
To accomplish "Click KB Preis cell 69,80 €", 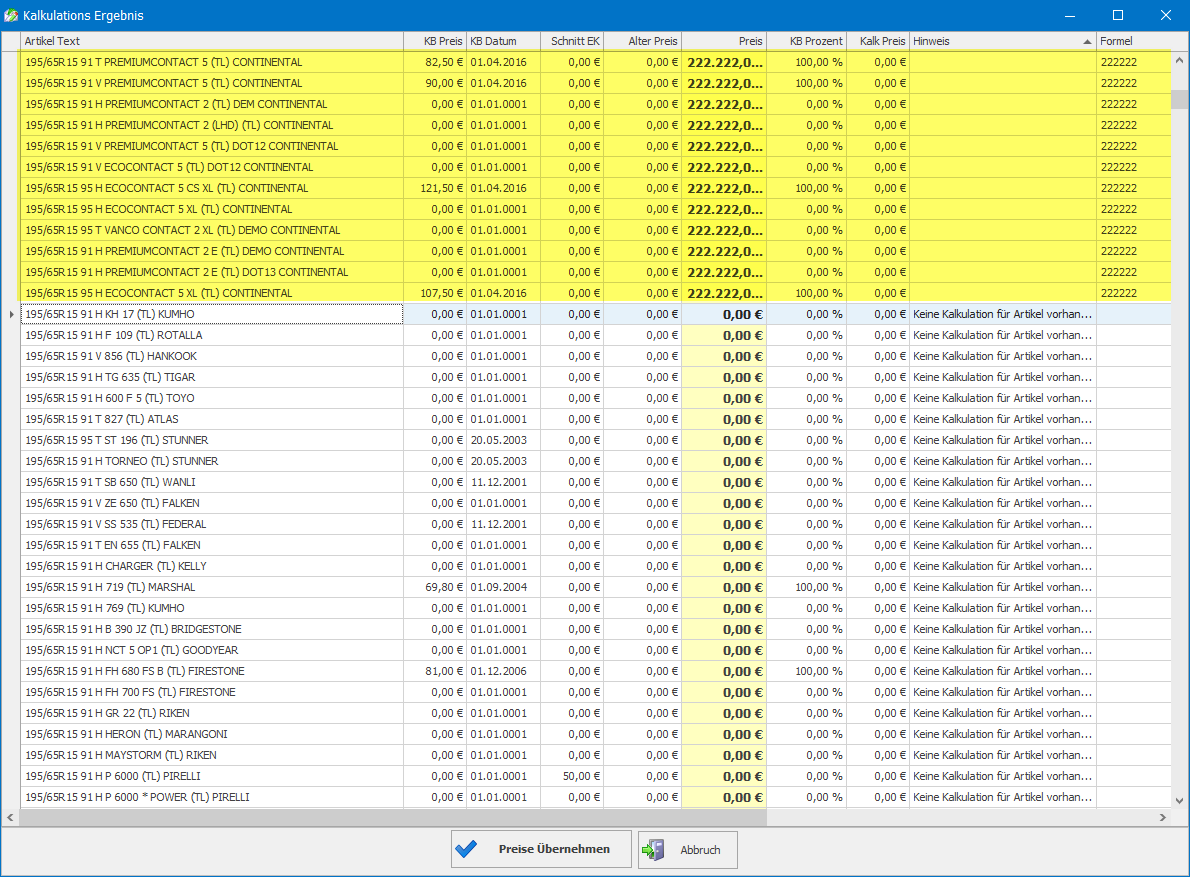I will point(435,587).
